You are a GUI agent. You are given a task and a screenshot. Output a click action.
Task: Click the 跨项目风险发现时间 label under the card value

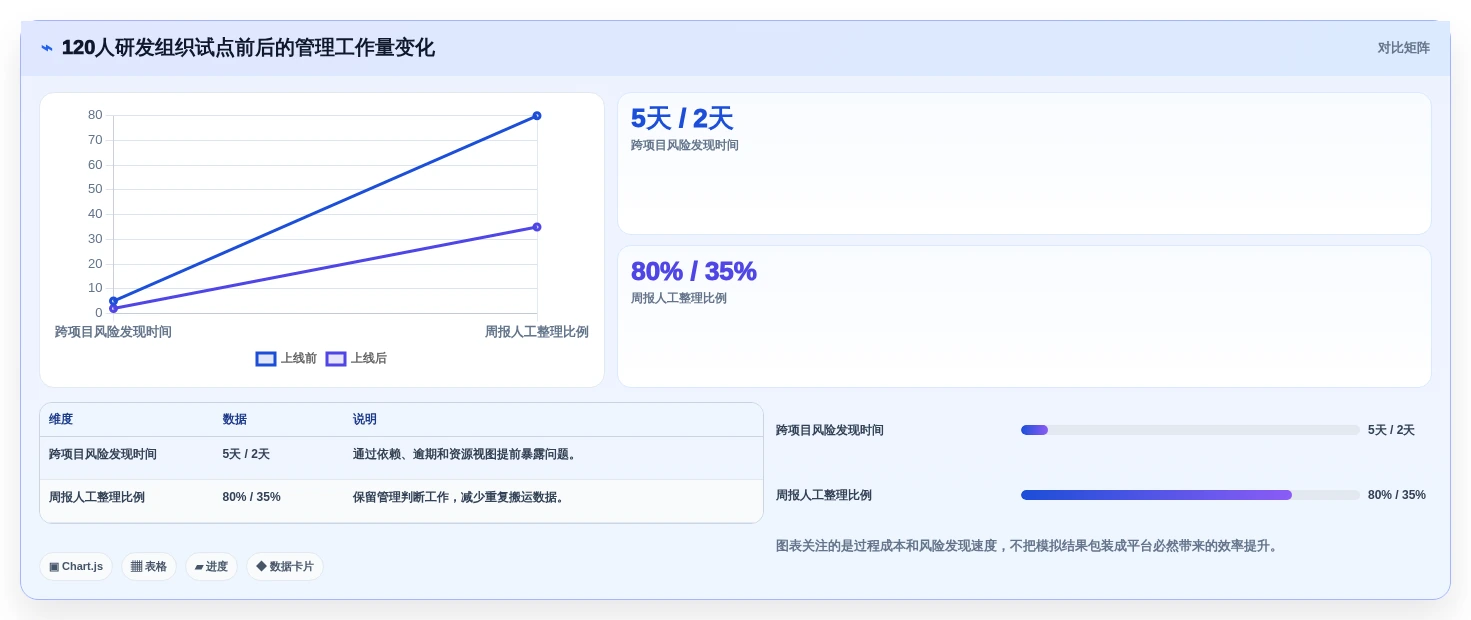click(685, 146)
